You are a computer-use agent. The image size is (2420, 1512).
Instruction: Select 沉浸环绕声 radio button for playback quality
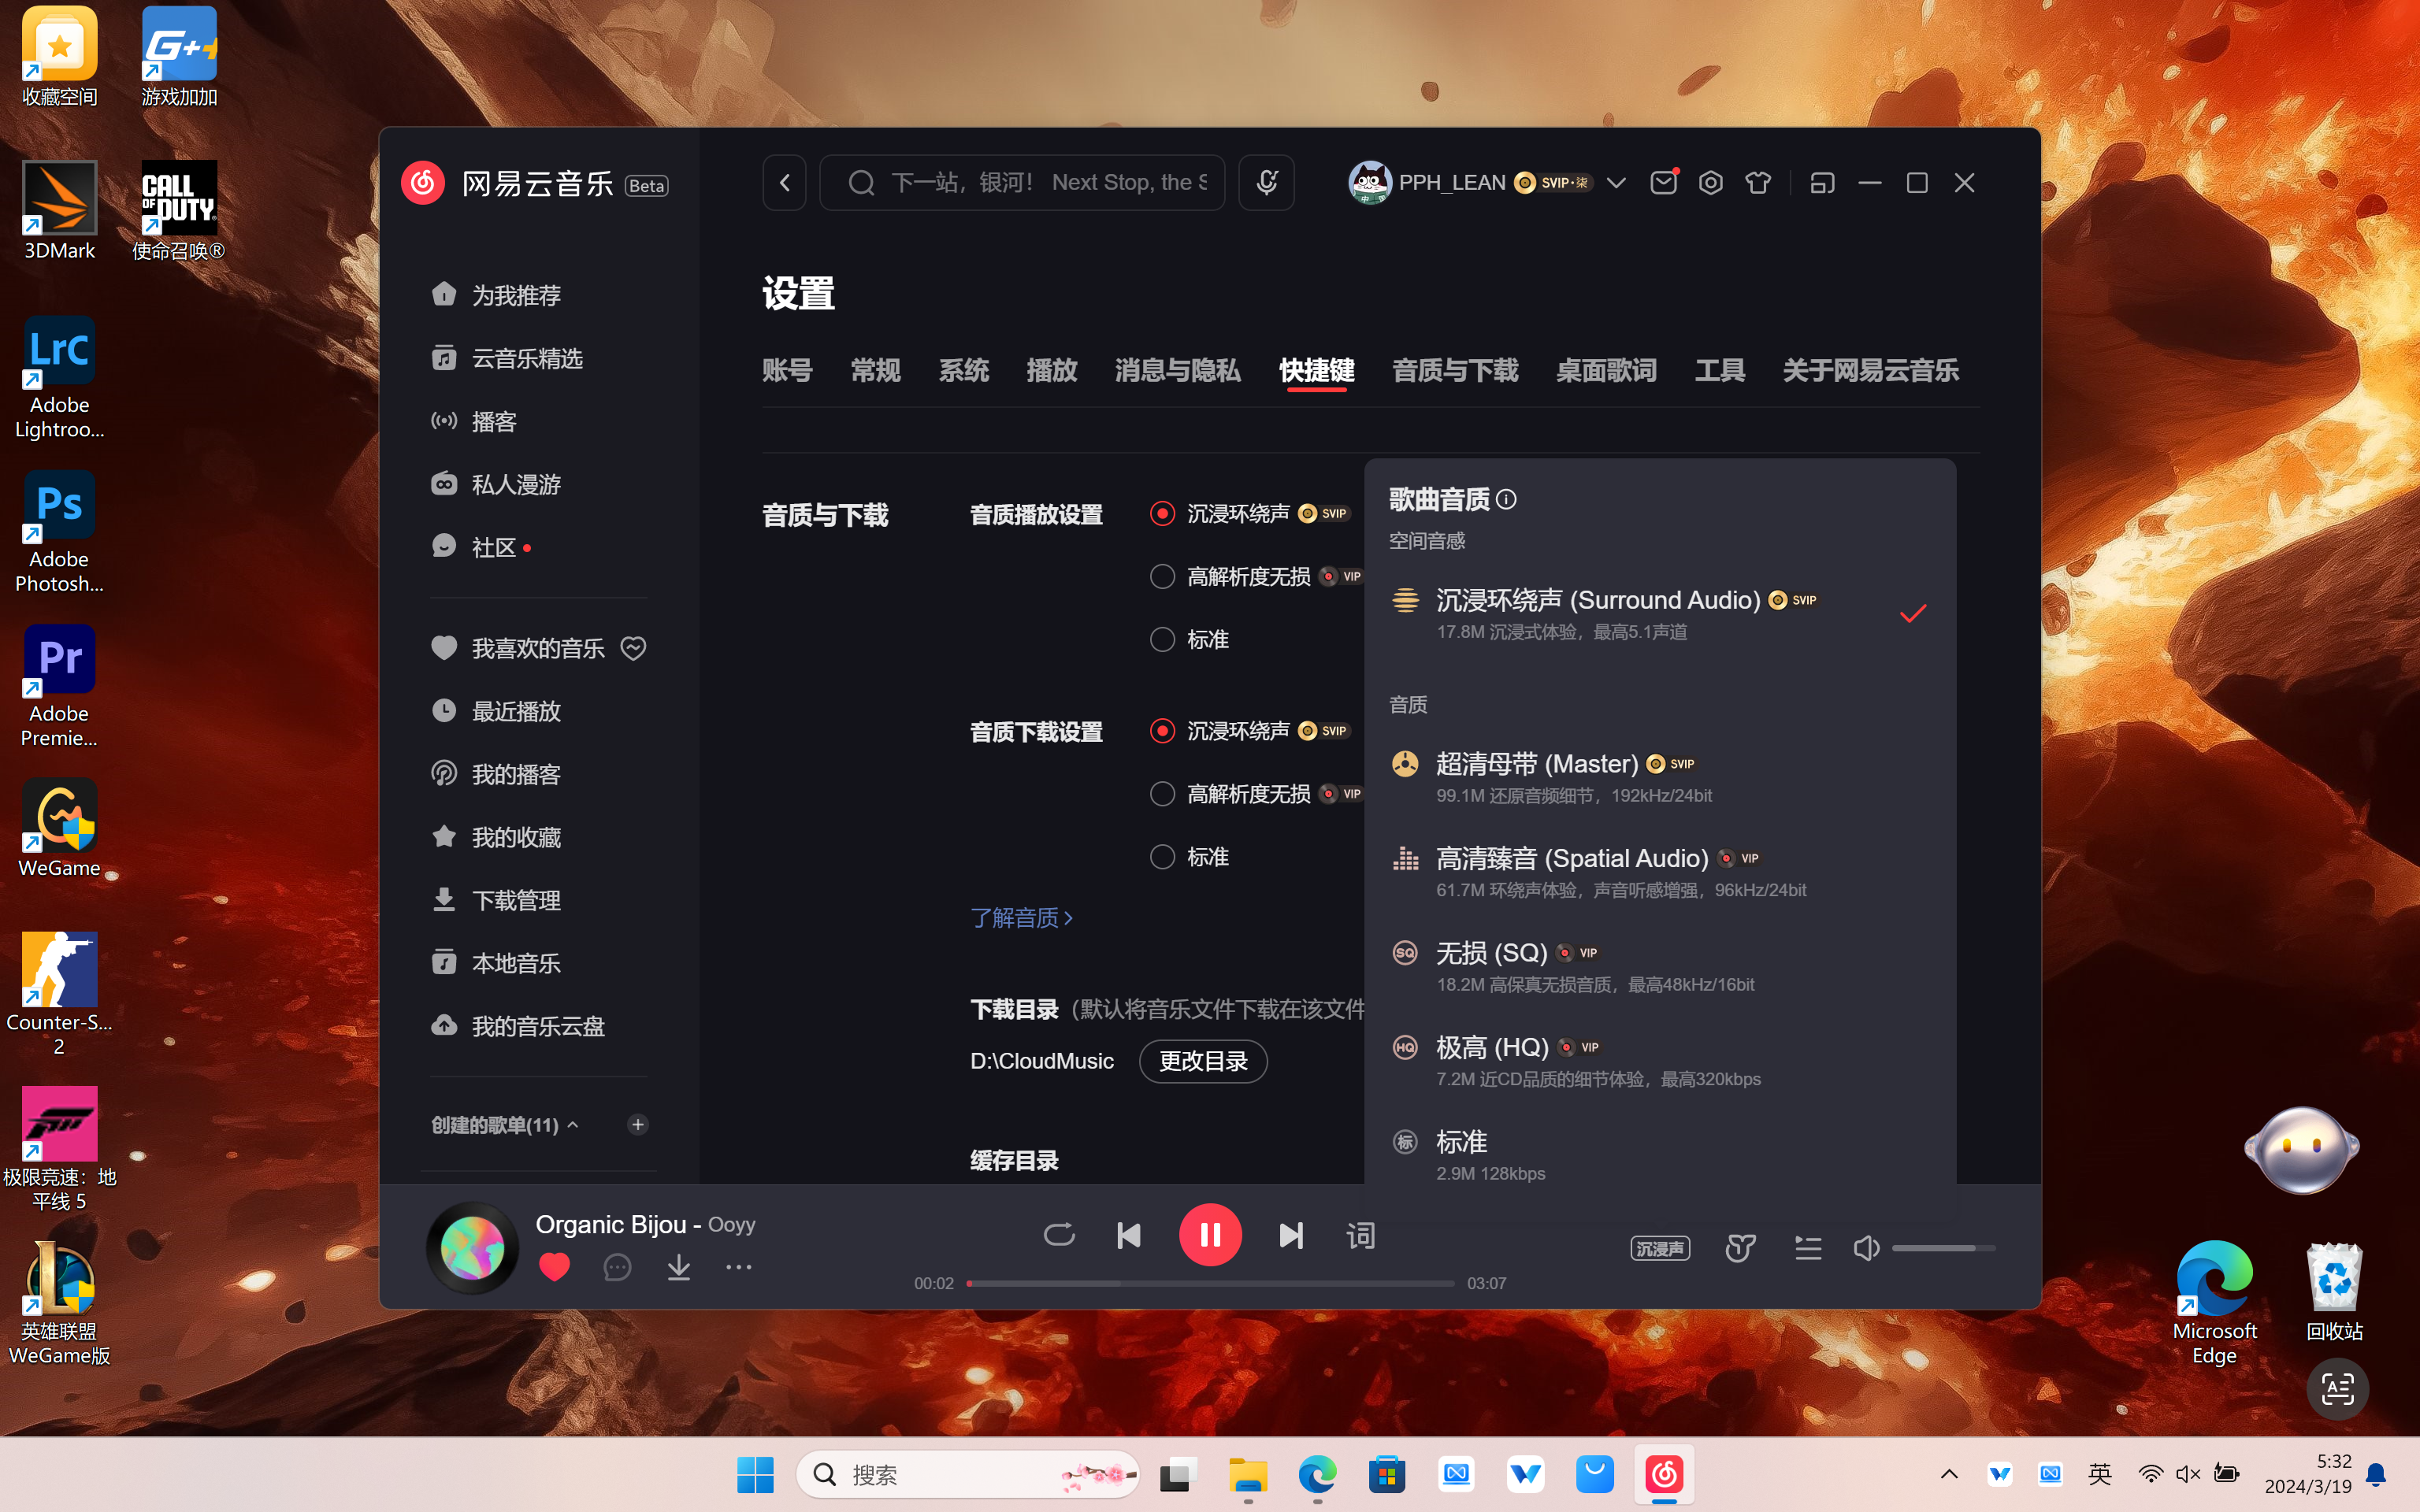click(x=1162, y=512)
